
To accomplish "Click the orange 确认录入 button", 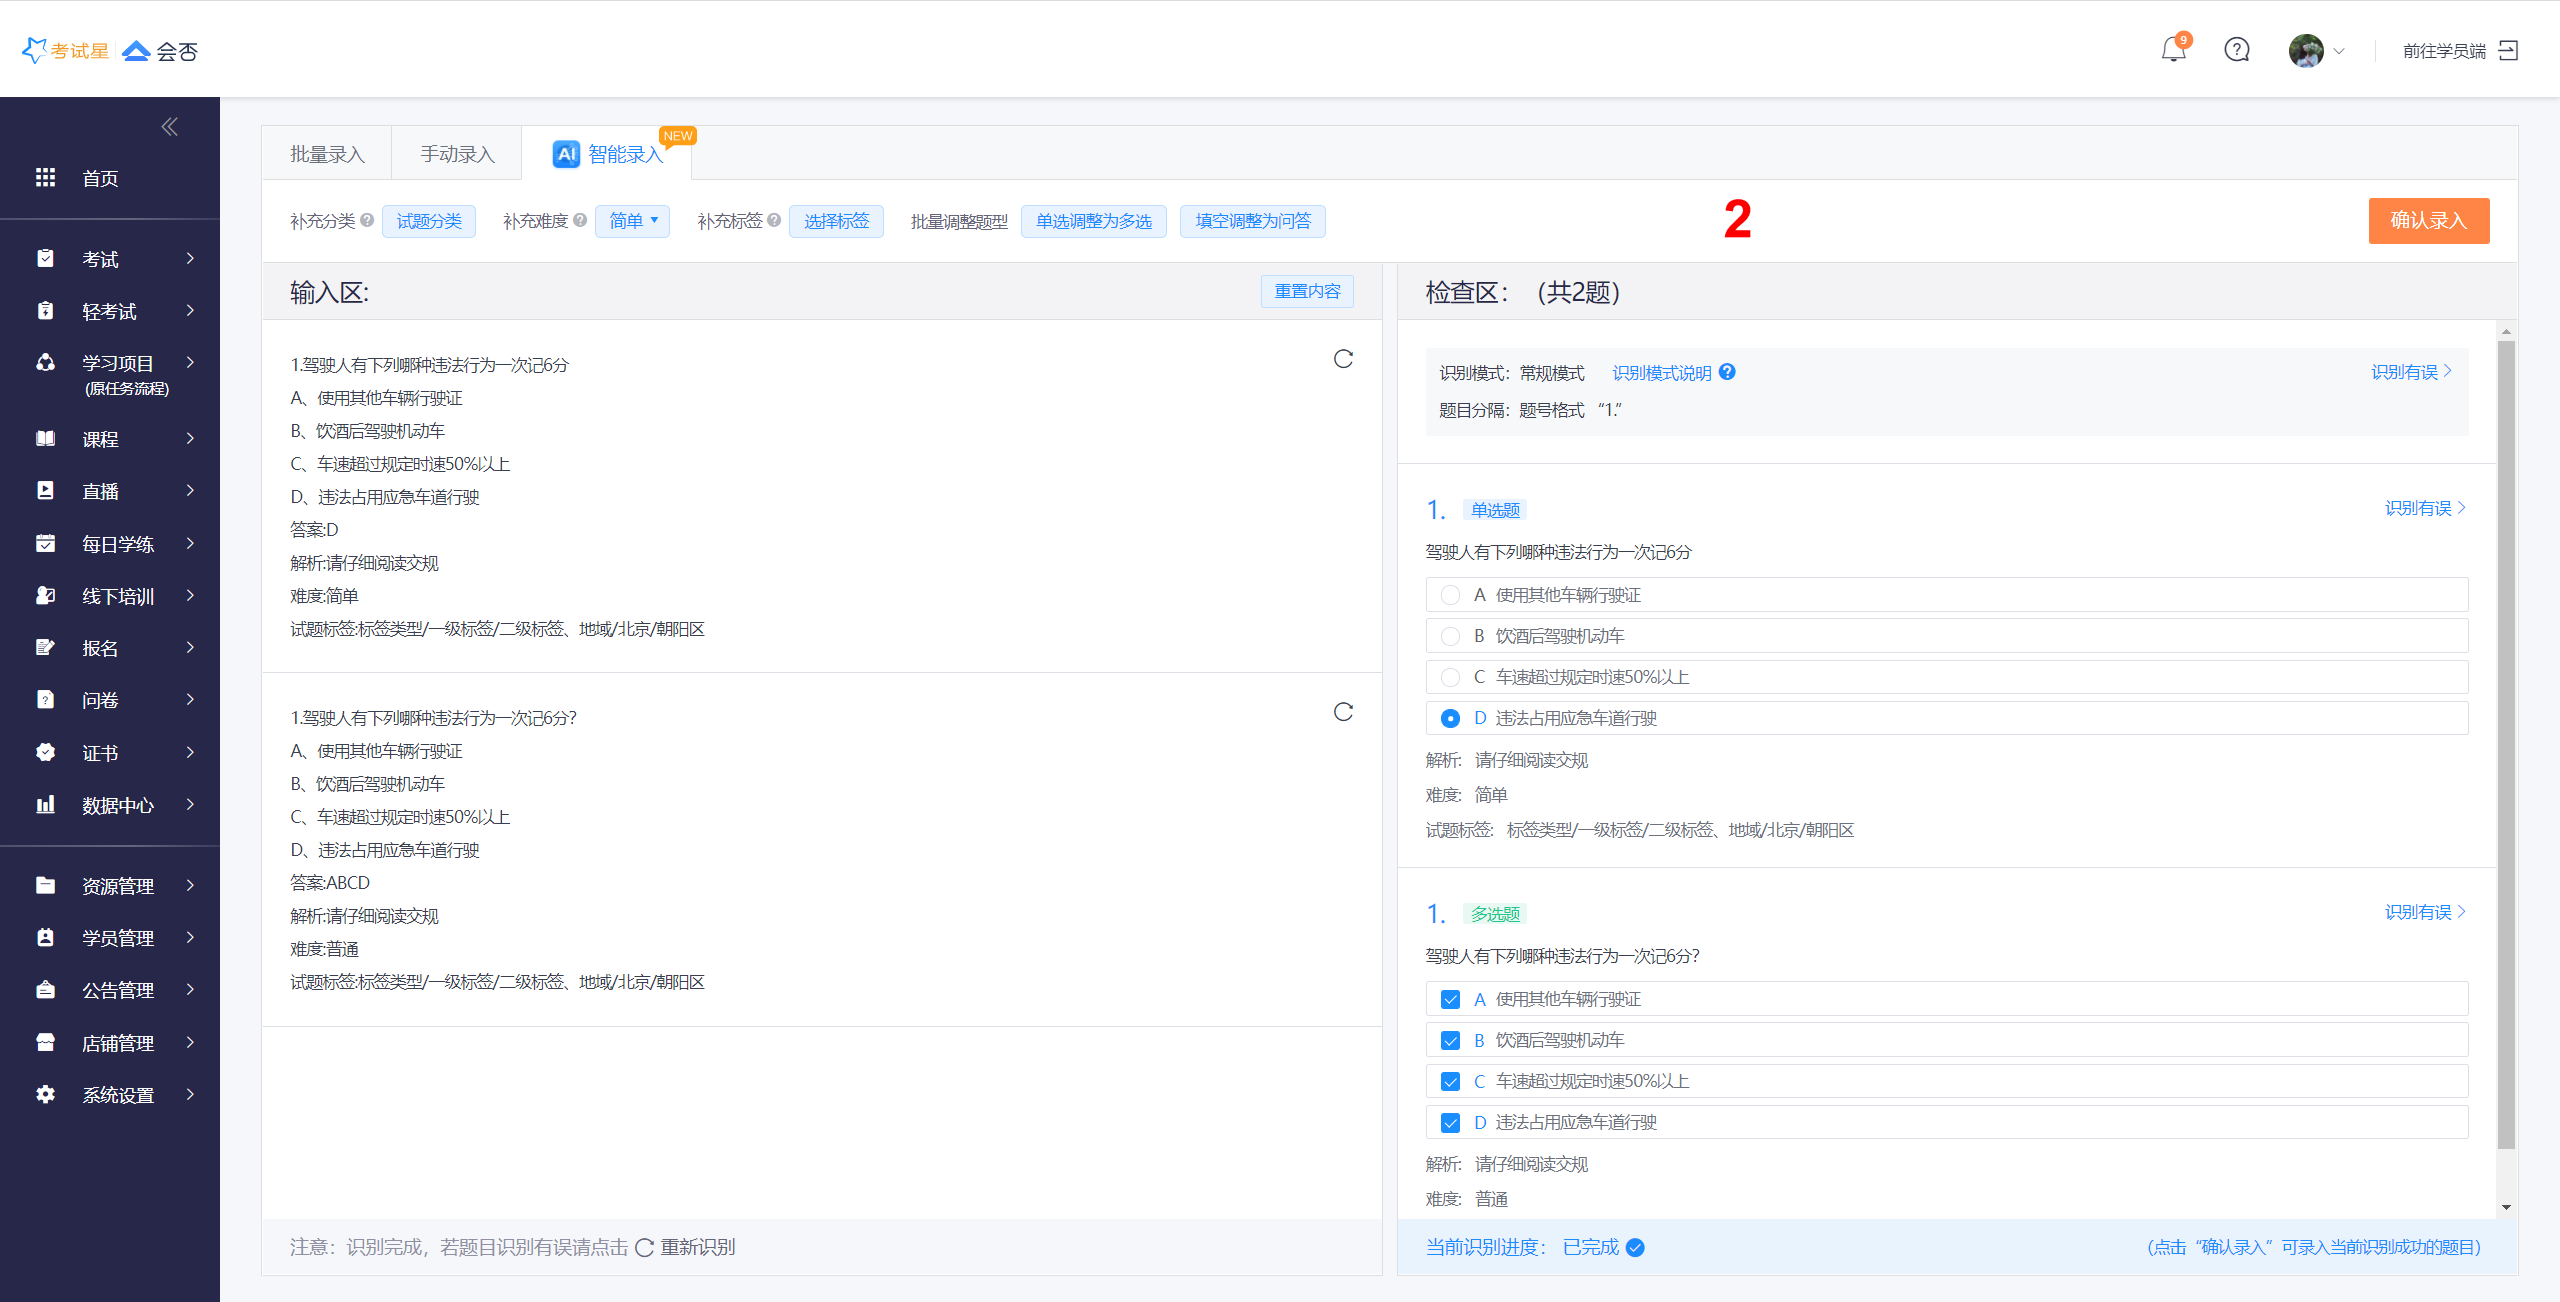I will pyautogui.click(x=2428, y=221).
